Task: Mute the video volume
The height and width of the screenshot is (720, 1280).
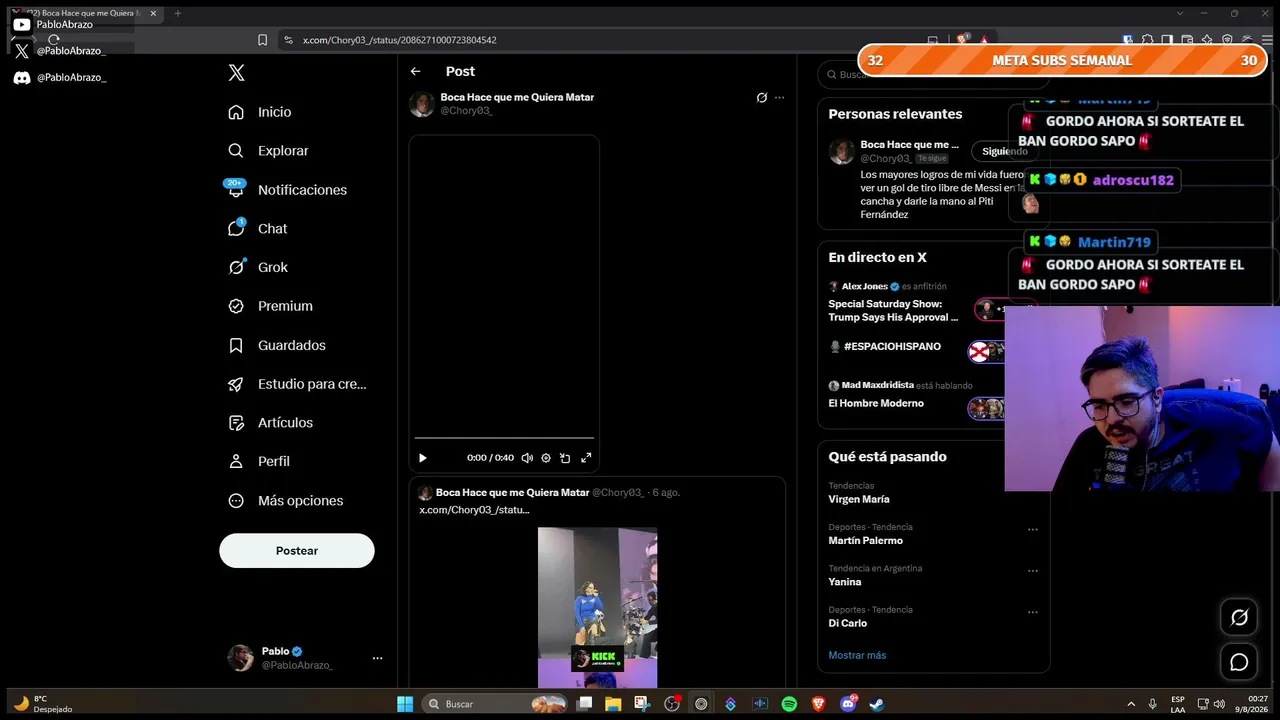Action: (x=527, y=458)
